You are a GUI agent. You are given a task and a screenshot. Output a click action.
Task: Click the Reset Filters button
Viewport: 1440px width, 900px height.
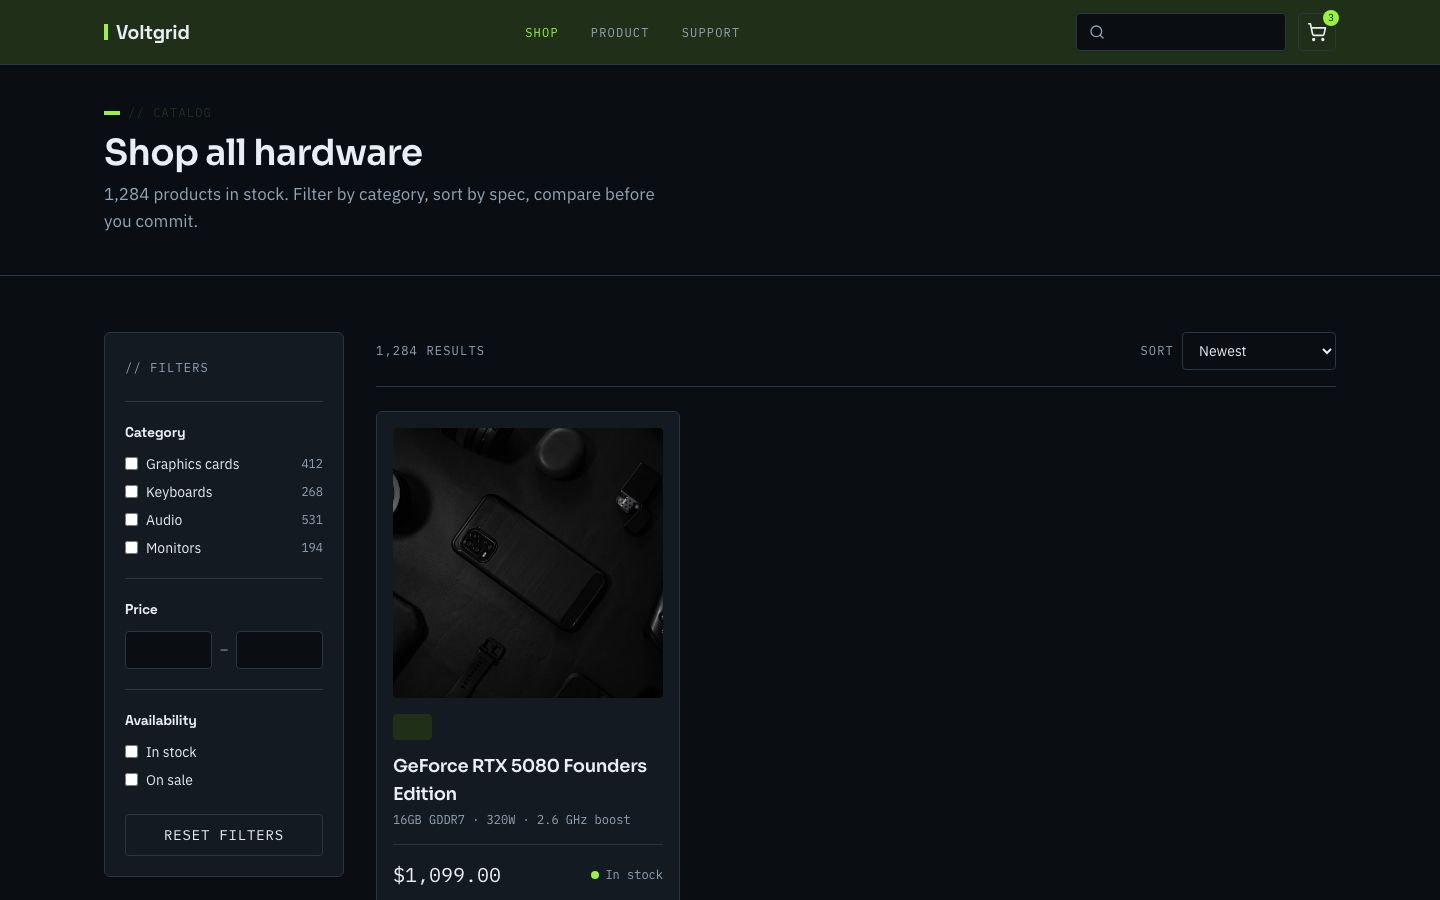pyautogui.click(x=224, y=835)
